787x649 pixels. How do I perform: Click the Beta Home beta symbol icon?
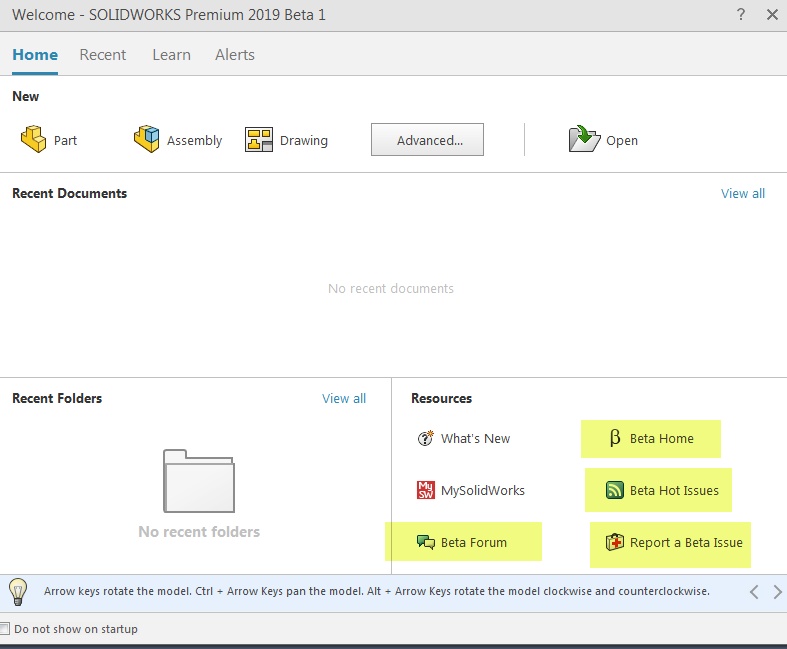(615, 438)
